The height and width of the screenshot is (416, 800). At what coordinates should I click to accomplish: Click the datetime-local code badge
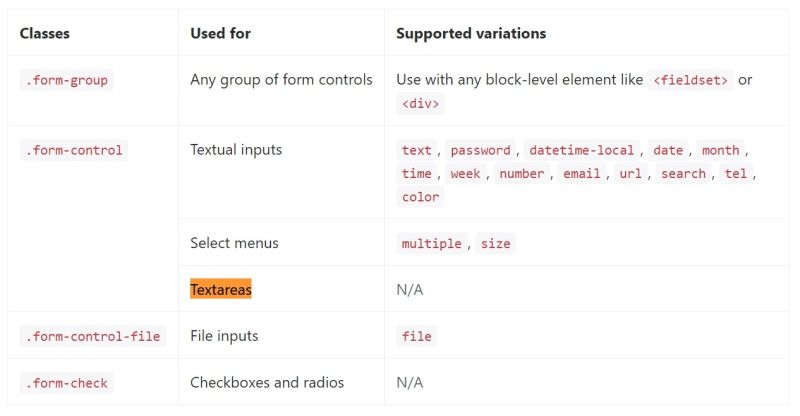click(x=581, y=150)
